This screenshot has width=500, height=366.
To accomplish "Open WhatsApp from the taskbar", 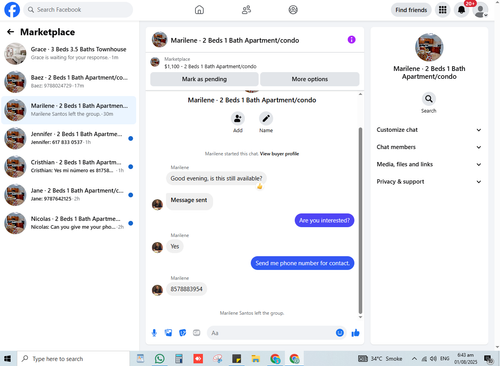I will pyautogui.click(x=160, y=359).
